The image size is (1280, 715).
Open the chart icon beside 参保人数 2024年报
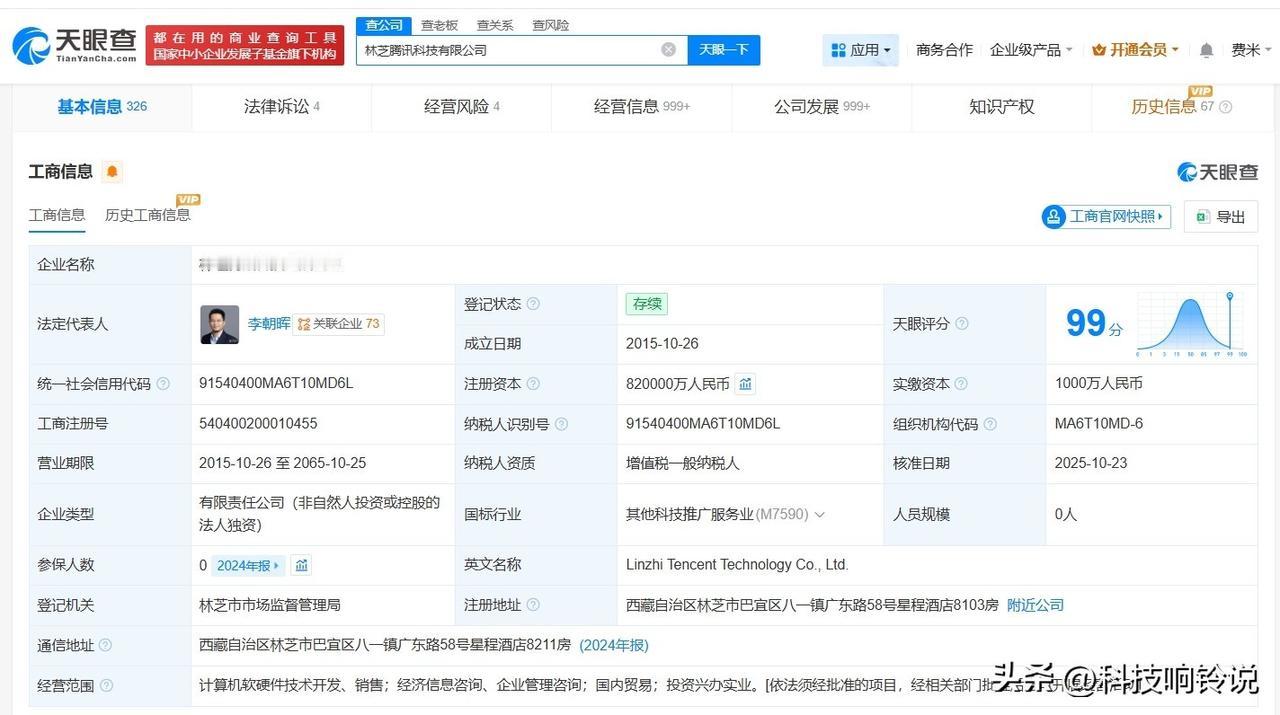coord(301,565)
